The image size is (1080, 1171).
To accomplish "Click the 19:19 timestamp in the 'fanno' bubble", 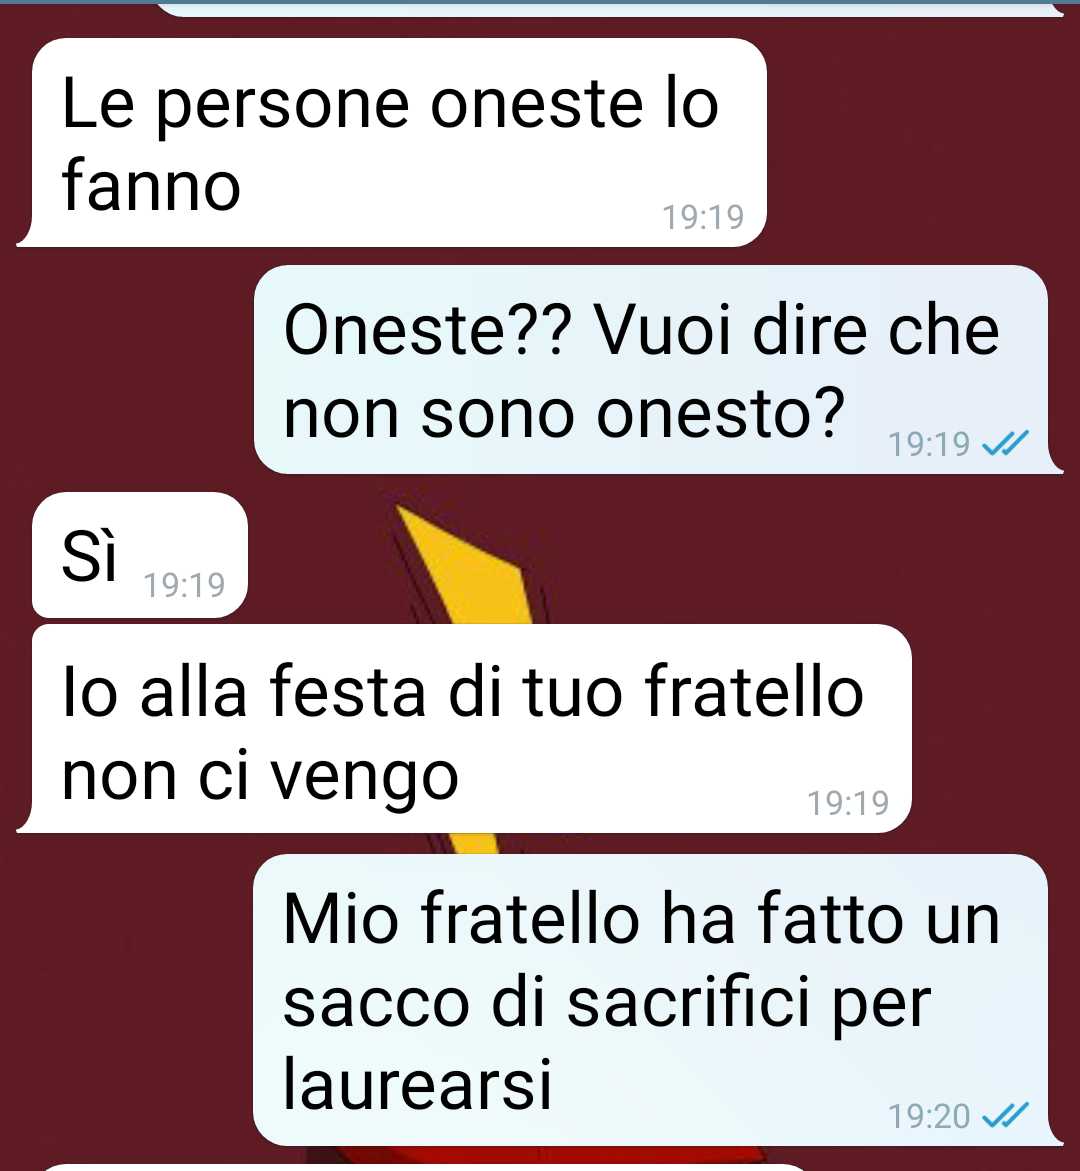I will pos(703,217).
